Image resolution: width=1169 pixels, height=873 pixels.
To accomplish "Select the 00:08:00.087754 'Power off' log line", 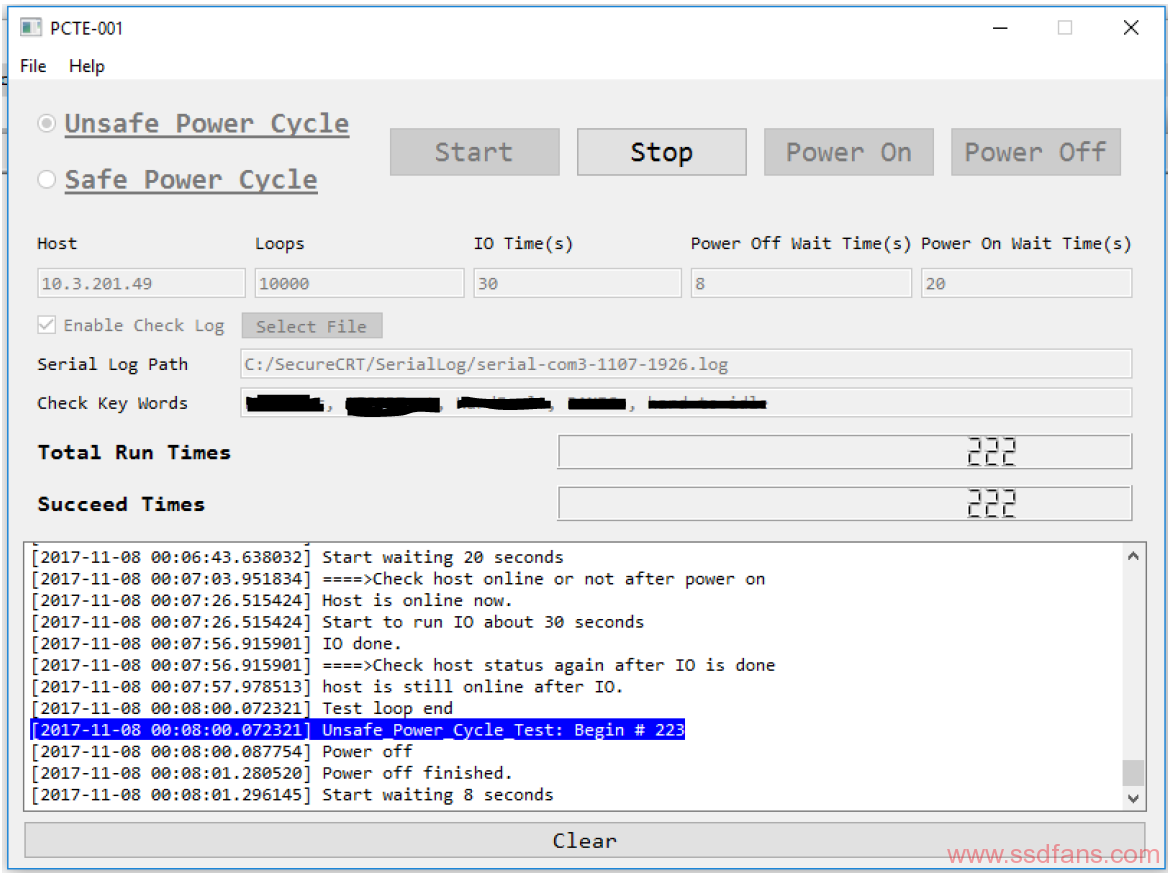I will pyautogui.click(x=221, y=751).
